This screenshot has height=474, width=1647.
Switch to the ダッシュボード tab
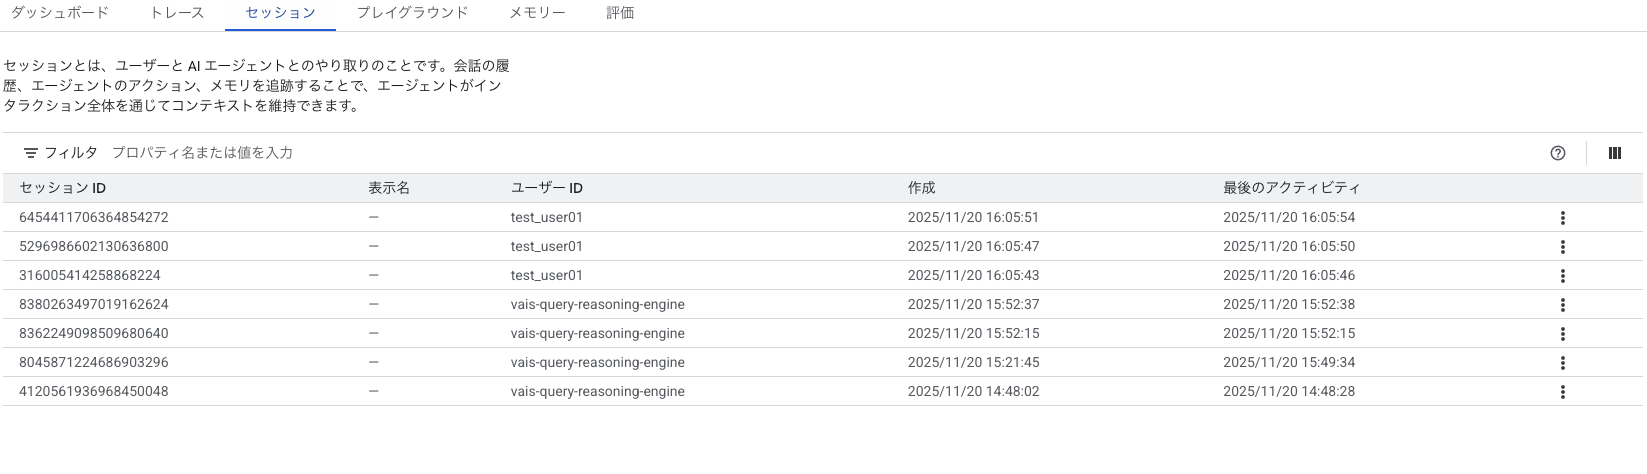(59, 13)
